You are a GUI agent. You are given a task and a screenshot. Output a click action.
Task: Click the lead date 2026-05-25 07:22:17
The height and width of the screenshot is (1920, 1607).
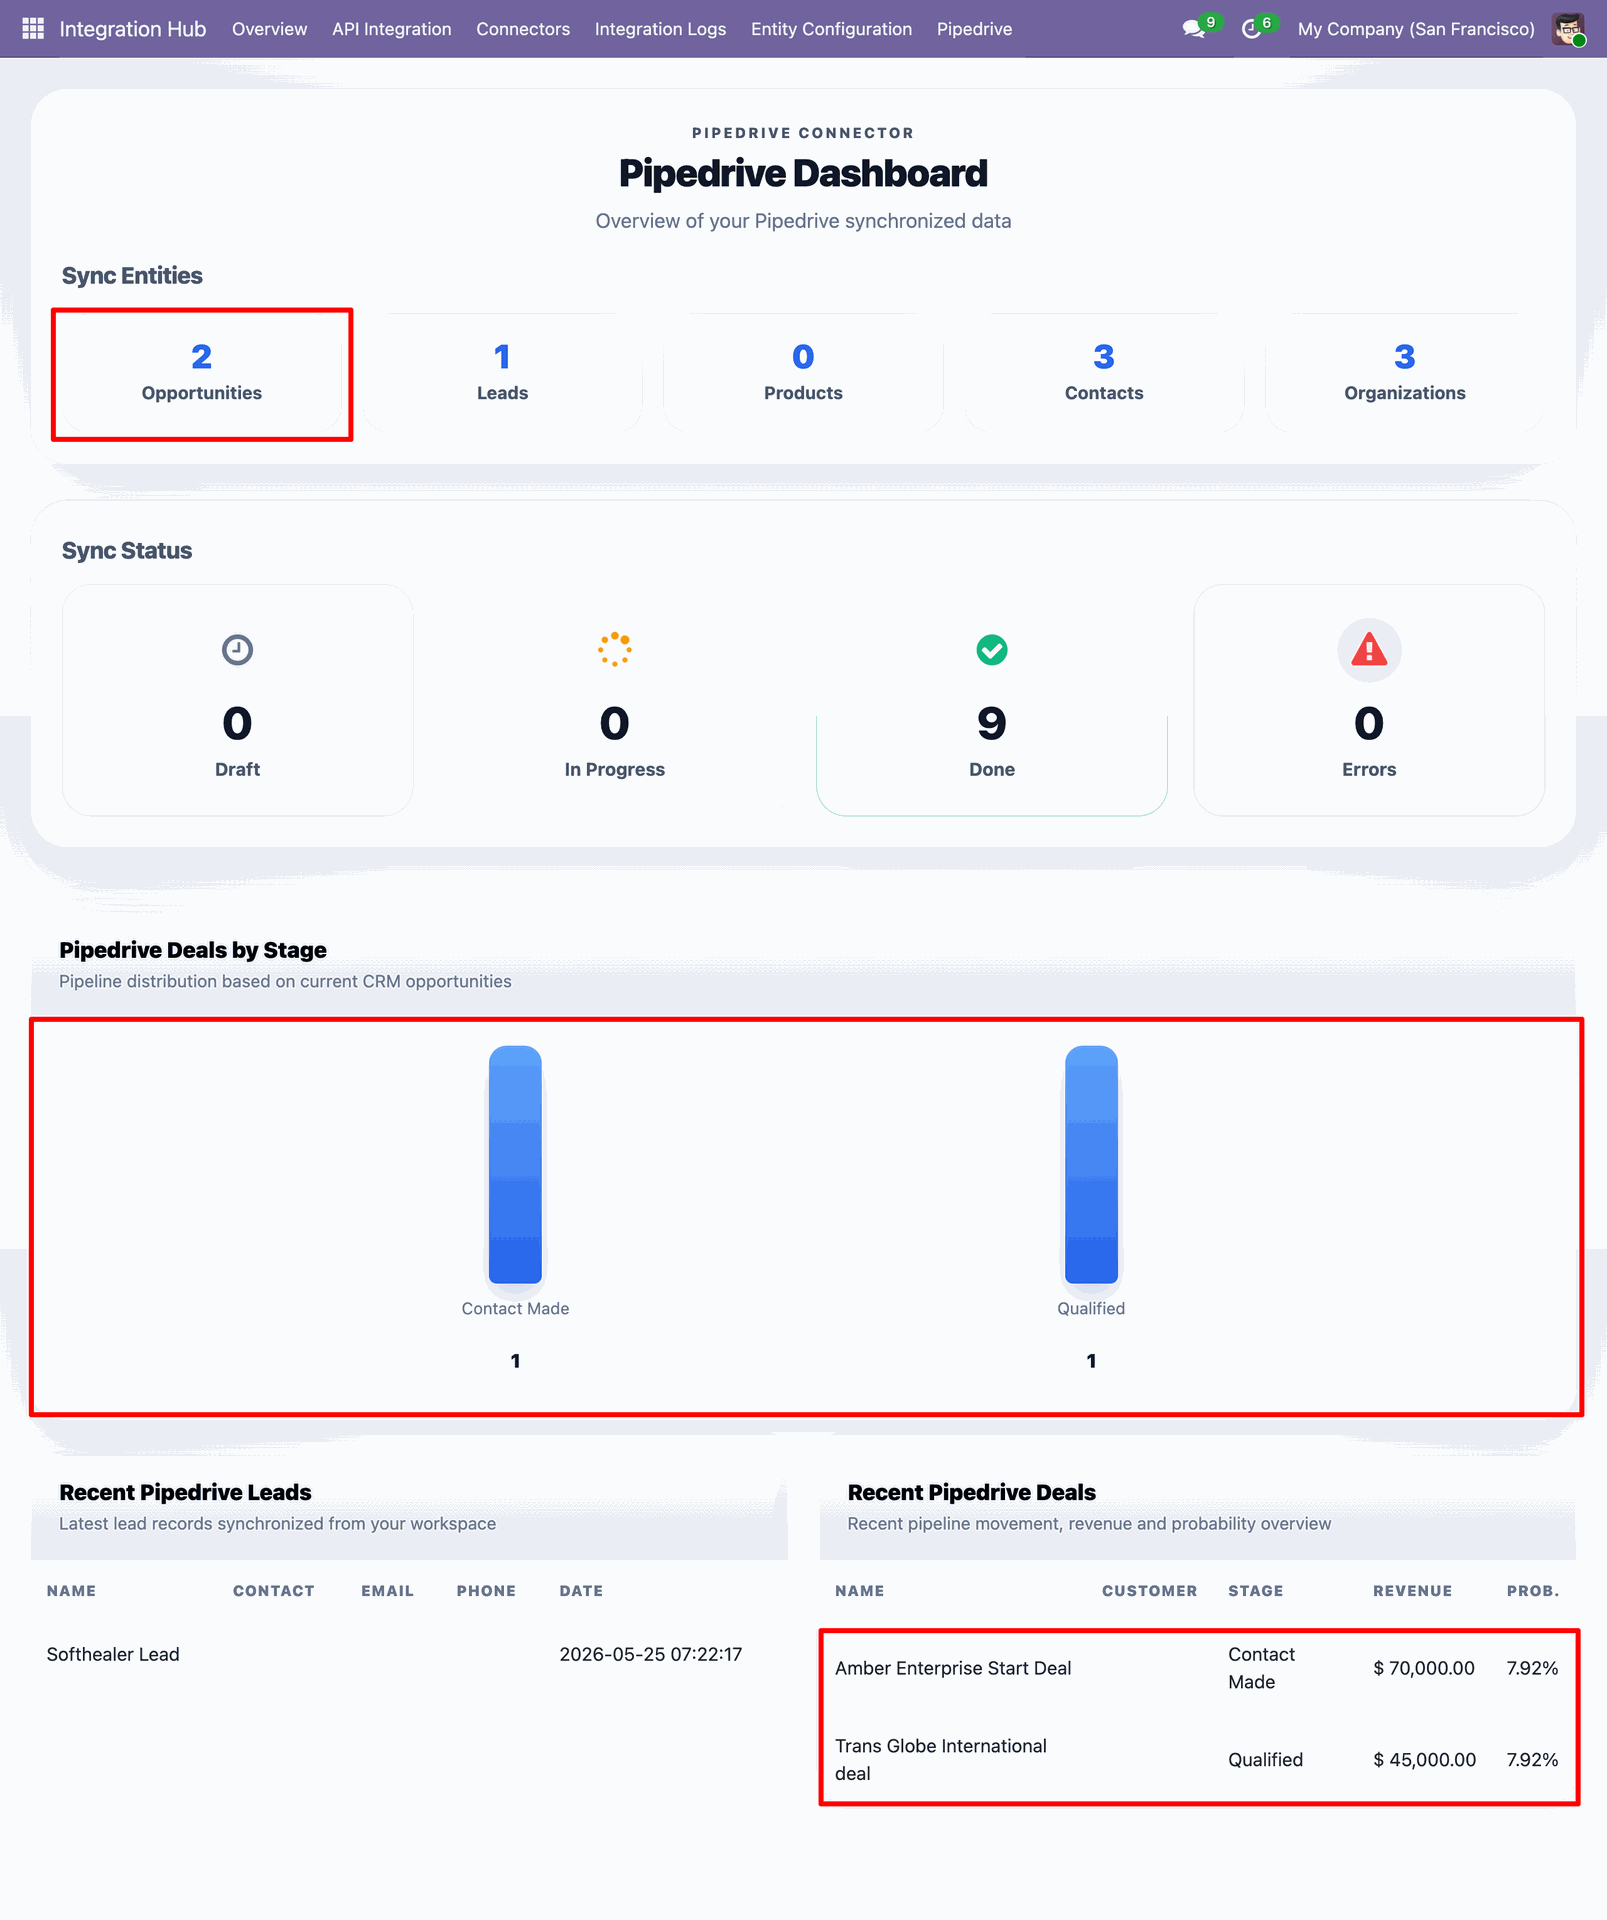pos(651,1654)
